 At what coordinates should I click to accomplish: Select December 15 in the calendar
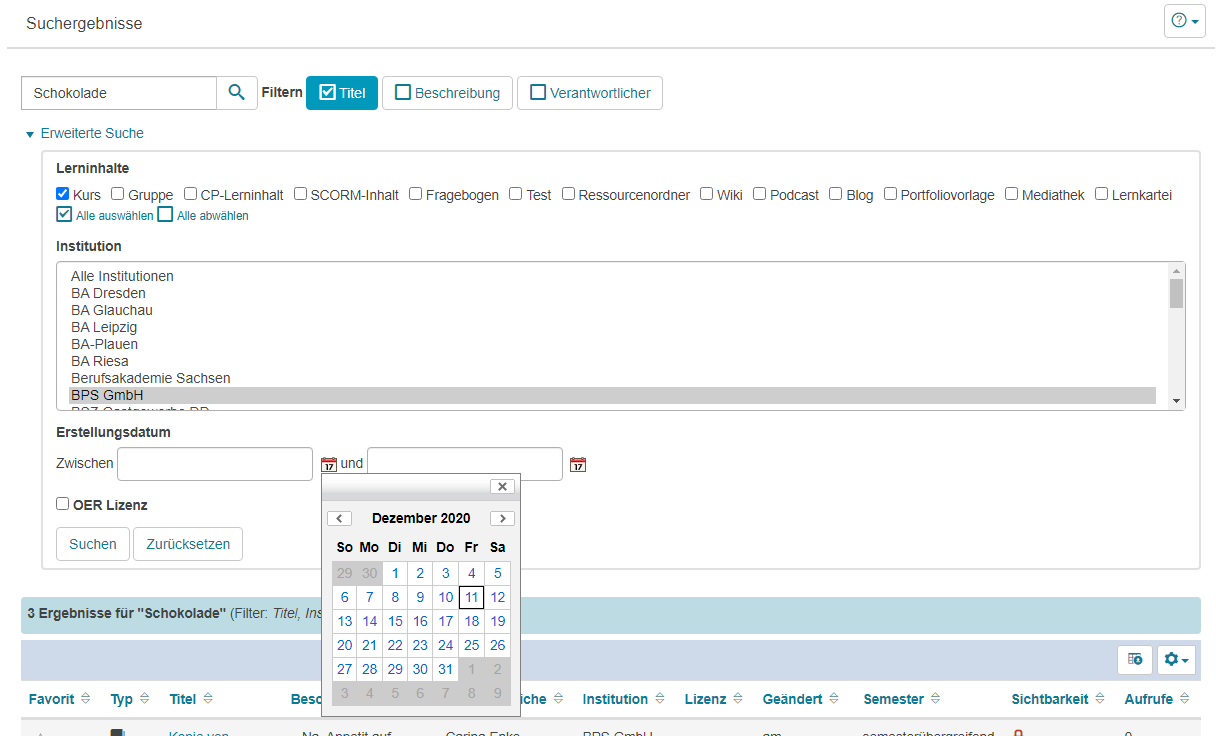[395, 621]
